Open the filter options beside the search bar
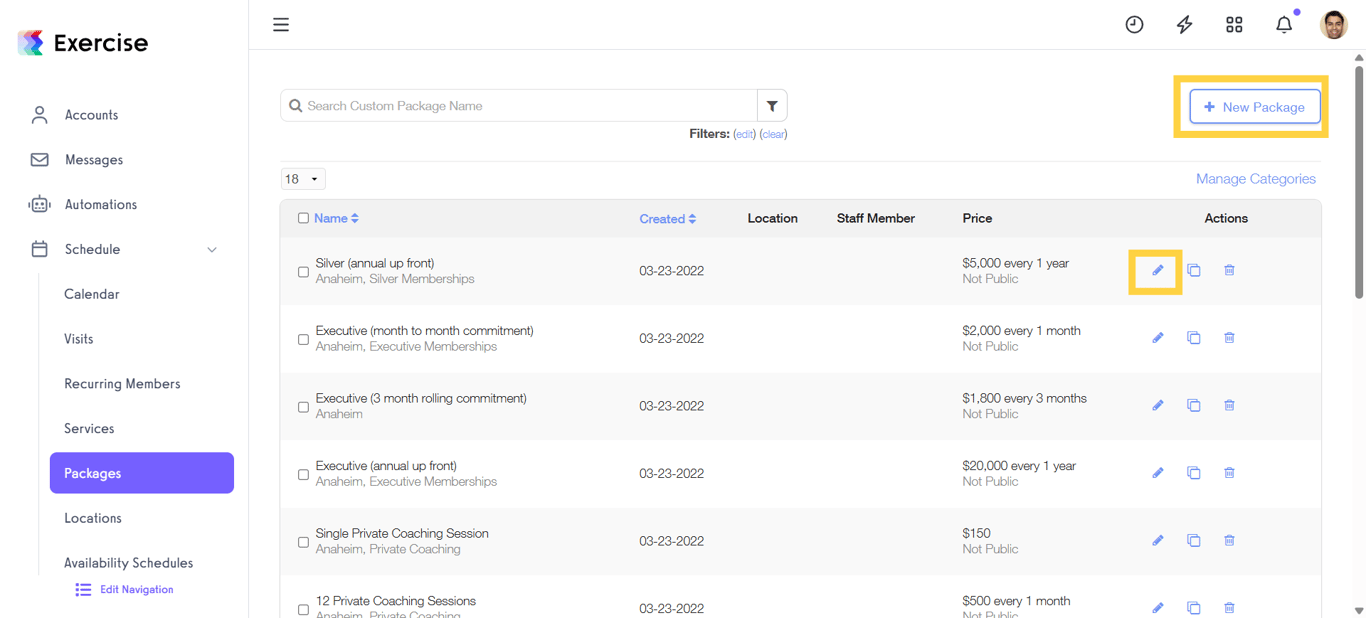The width and height of the screenshot is (1366, 618). (772, 105)
